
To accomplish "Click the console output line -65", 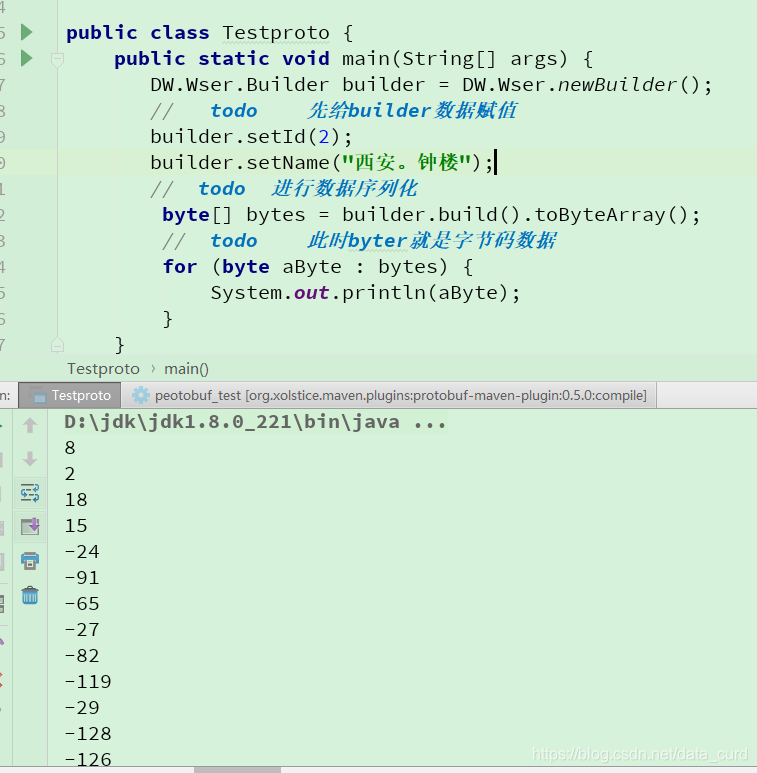I will pyautogui.click(x=82, y=604).
